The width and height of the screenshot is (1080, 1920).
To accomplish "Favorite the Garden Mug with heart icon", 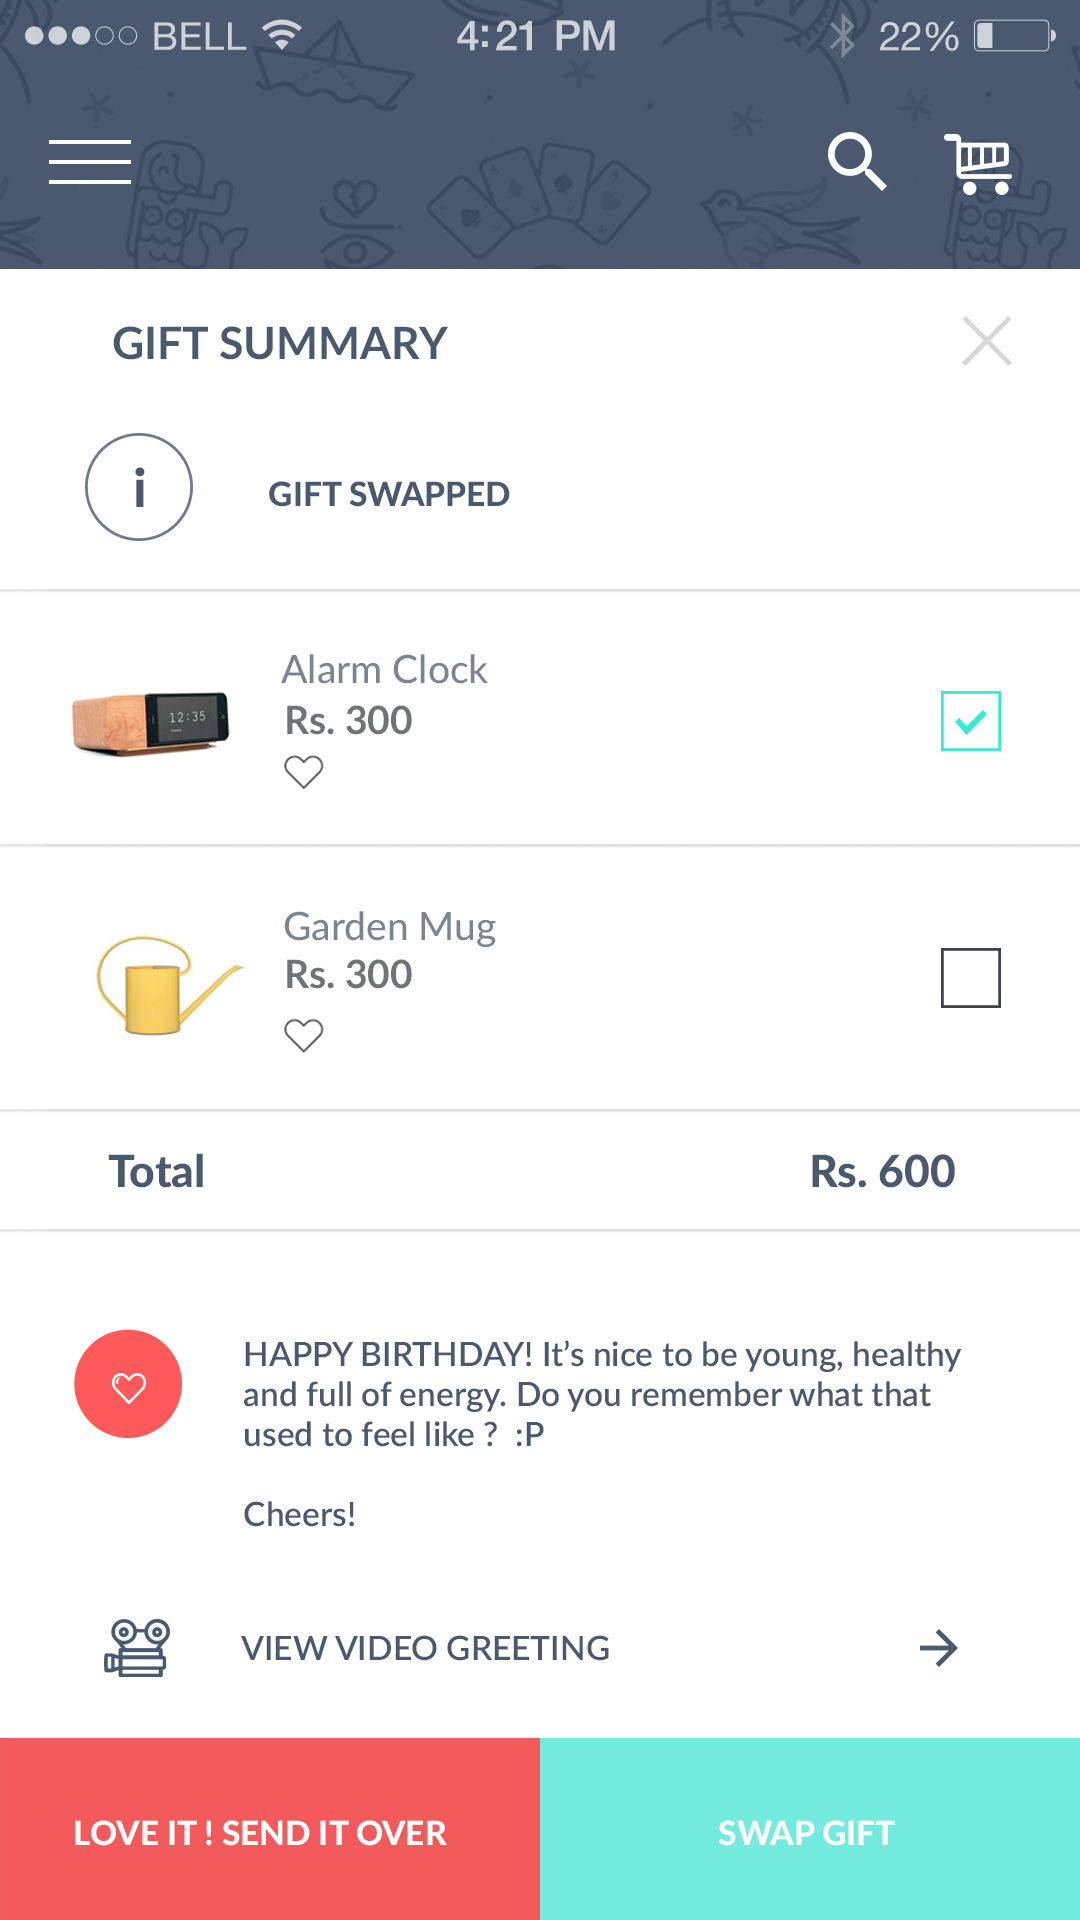I will click(x=303, y=1035).
